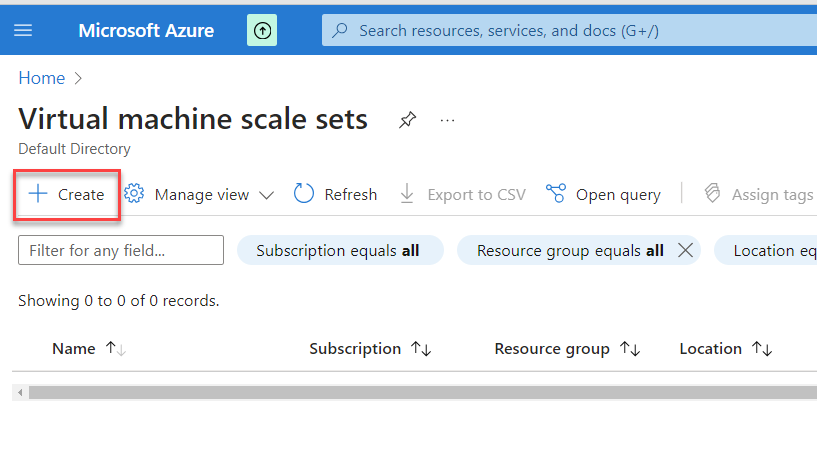Remove the Resource group filter with X
Viewport: 817px width, 472px height.
tap(685, 250)
